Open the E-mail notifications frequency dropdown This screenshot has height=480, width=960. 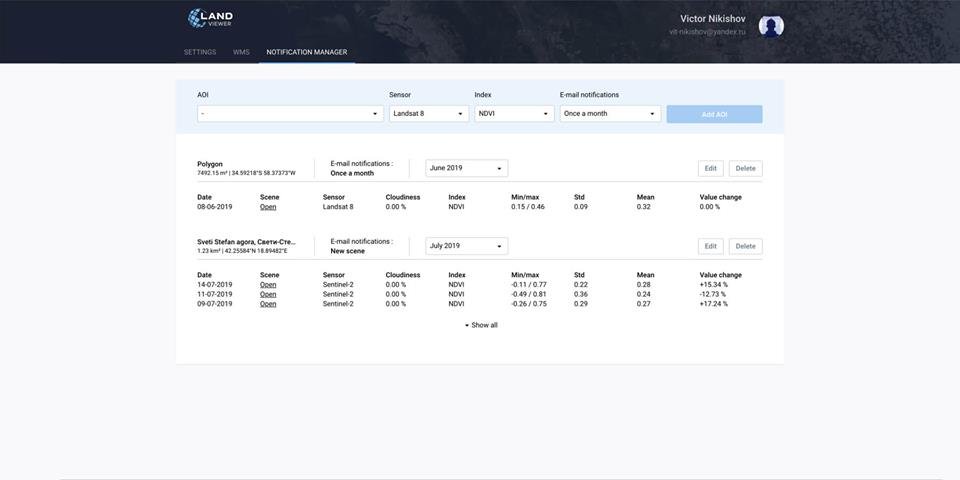(x=610, y=114)
